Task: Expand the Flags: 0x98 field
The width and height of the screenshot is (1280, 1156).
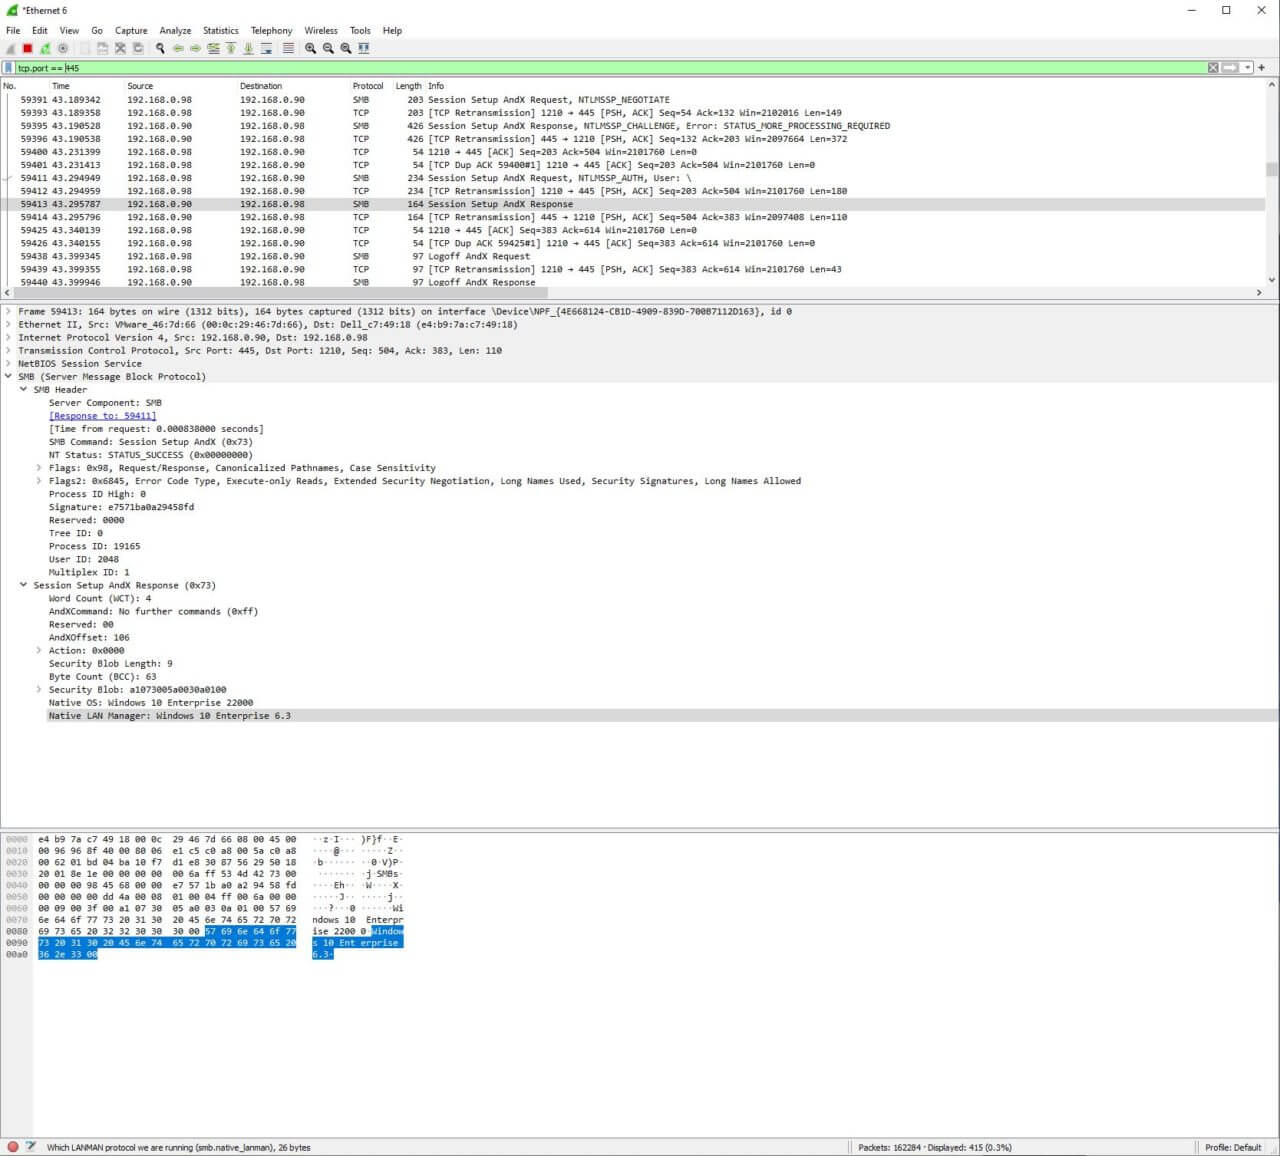Action: click(x=39, y=467)
